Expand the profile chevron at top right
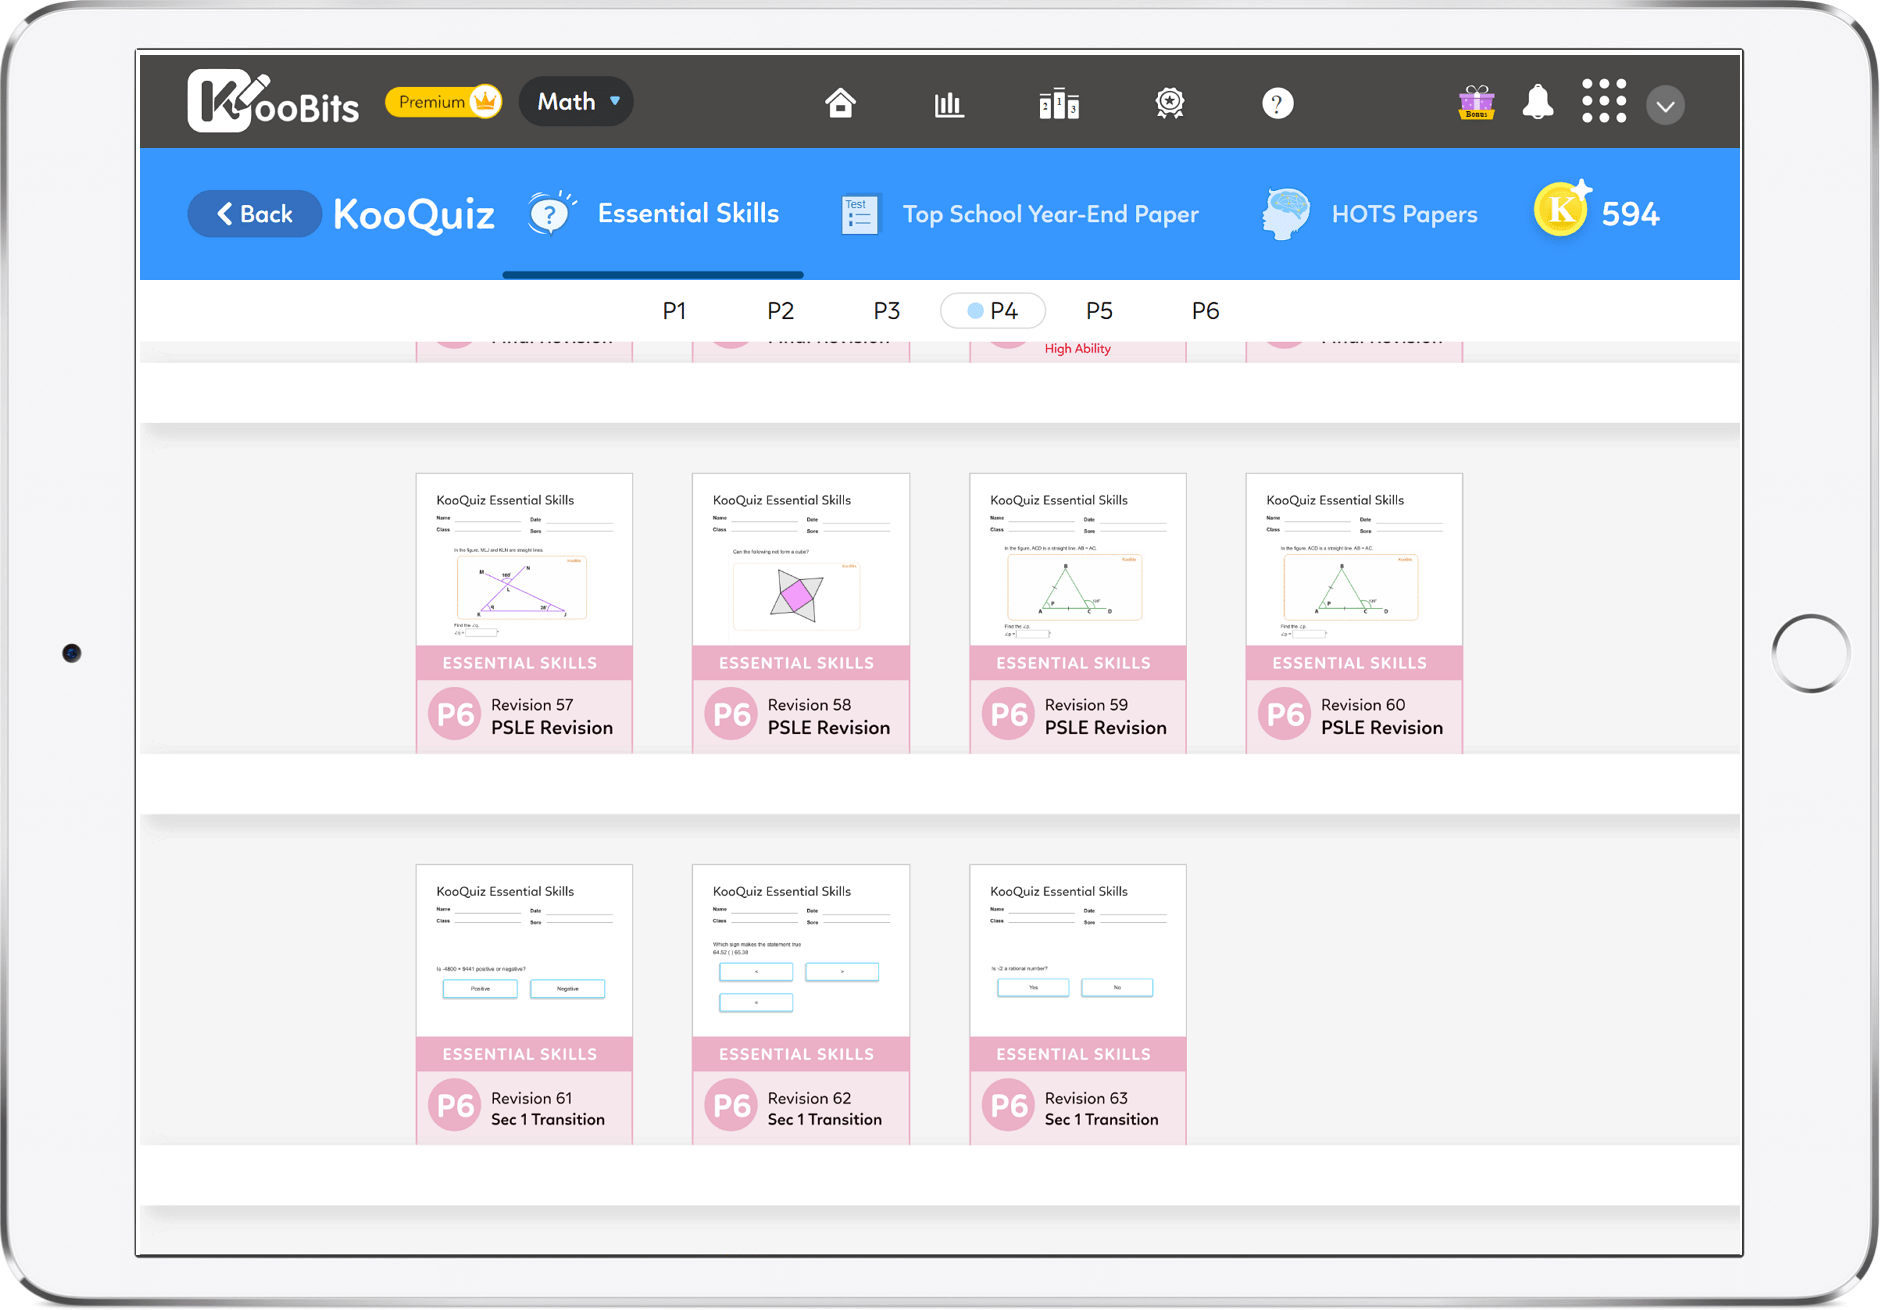Screen dimensions: 1880x1310 click(1664, 104)
